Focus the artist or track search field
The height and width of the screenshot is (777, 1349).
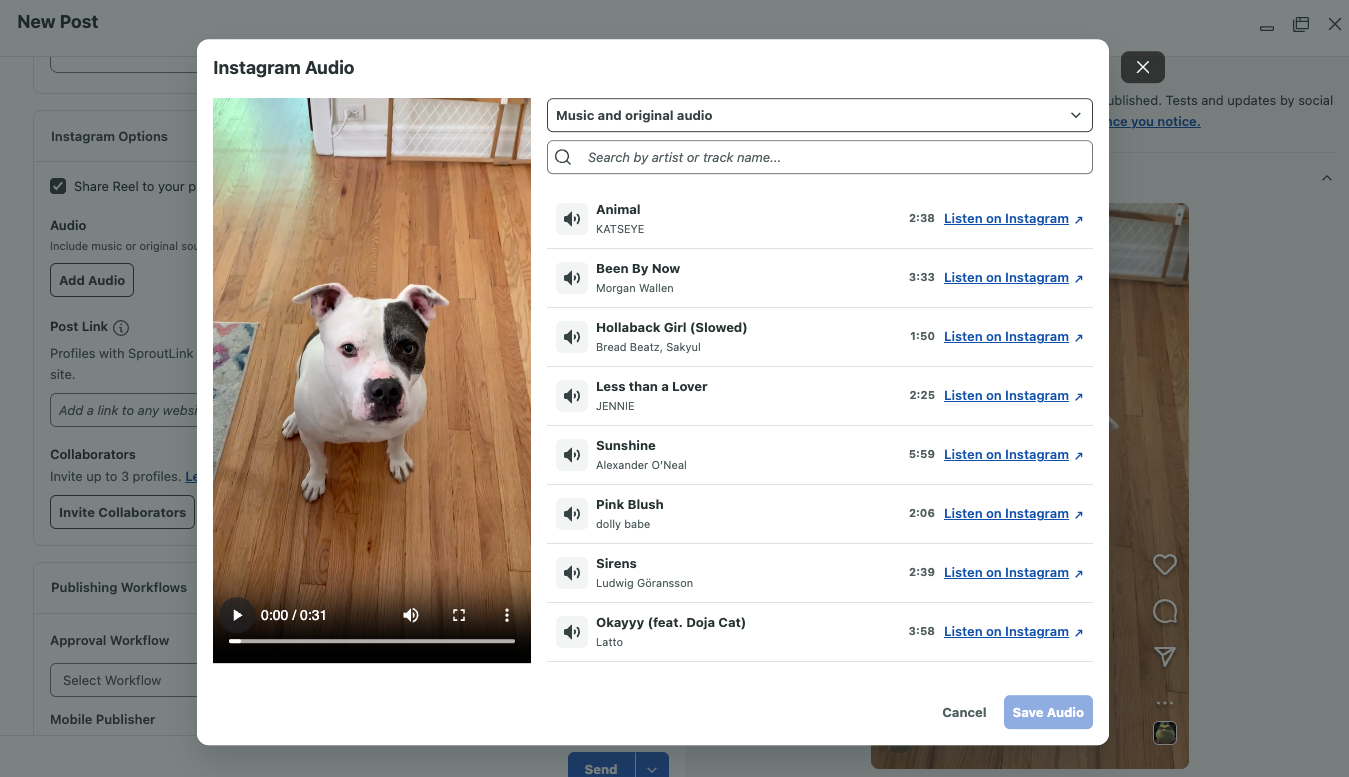coord(820,157)
